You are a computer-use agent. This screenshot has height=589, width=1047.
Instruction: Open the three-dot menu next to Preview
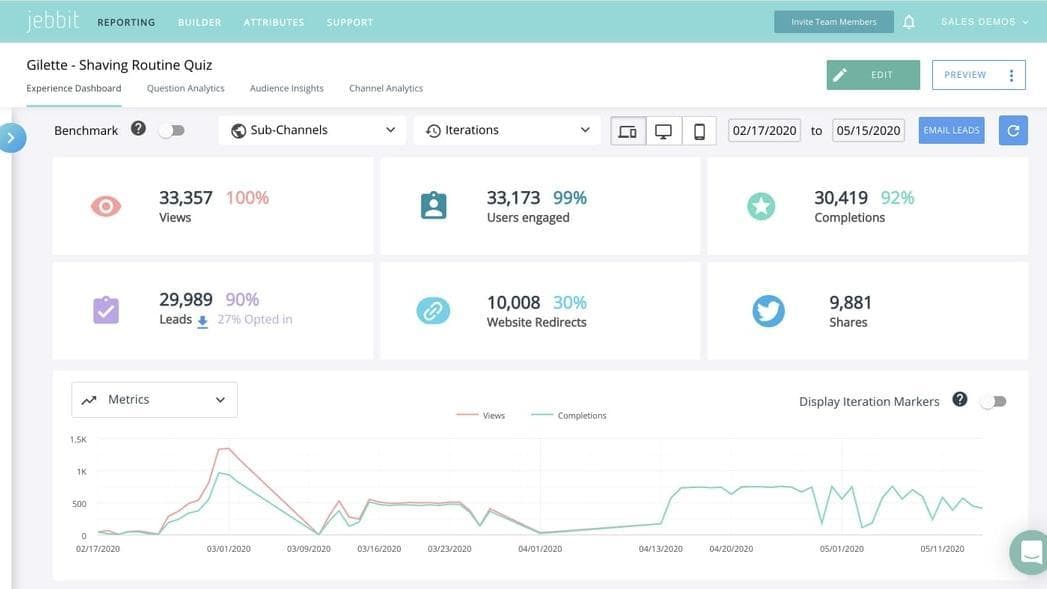pos(1011,75)
